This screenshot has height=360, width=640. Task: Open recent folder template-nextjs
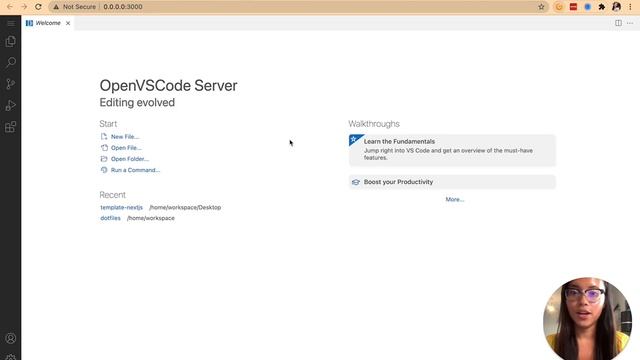[122, 207]
